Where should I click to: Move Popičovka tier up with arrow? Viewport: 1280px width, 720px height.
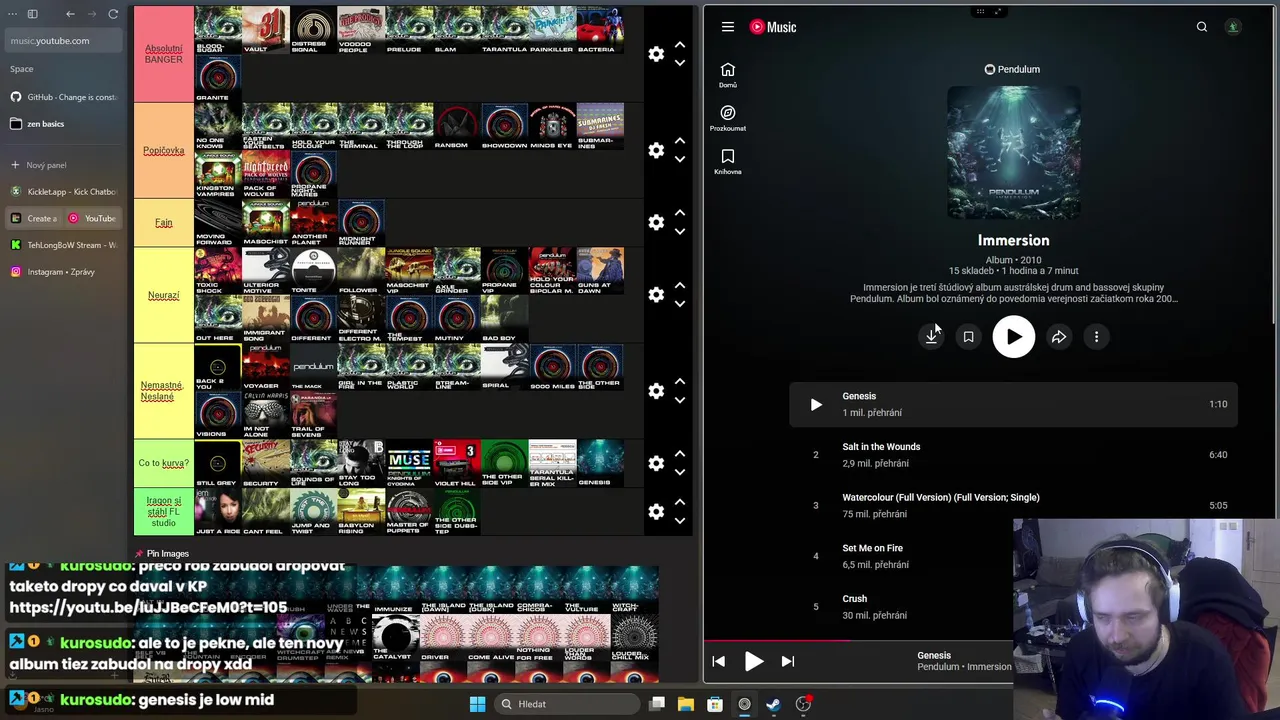point(680,141)
